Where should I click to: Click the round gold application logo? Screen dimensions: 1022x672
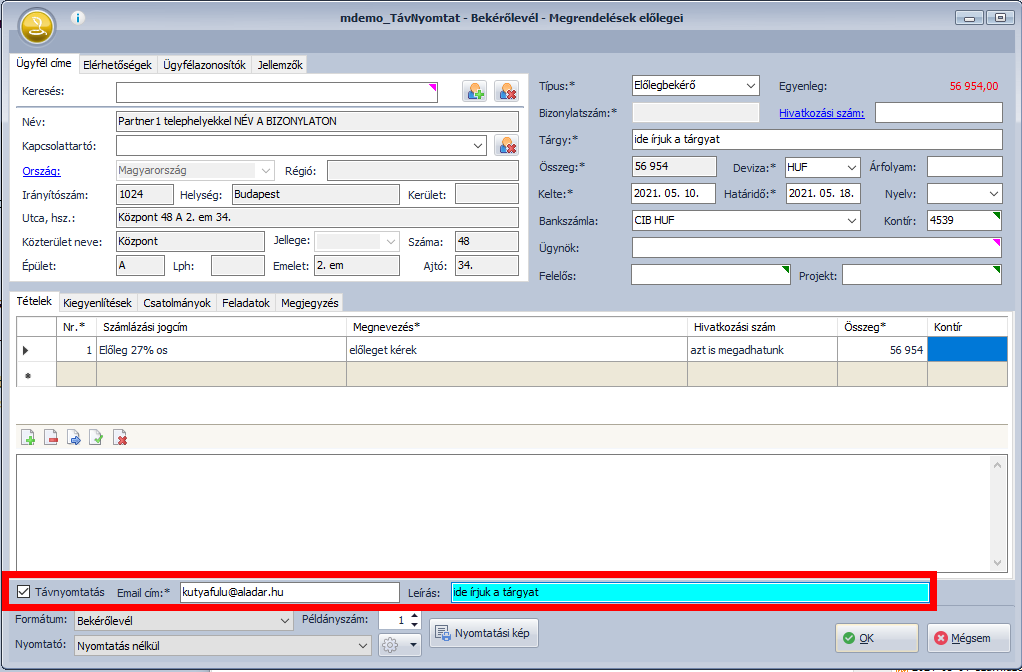coord(36,27)
